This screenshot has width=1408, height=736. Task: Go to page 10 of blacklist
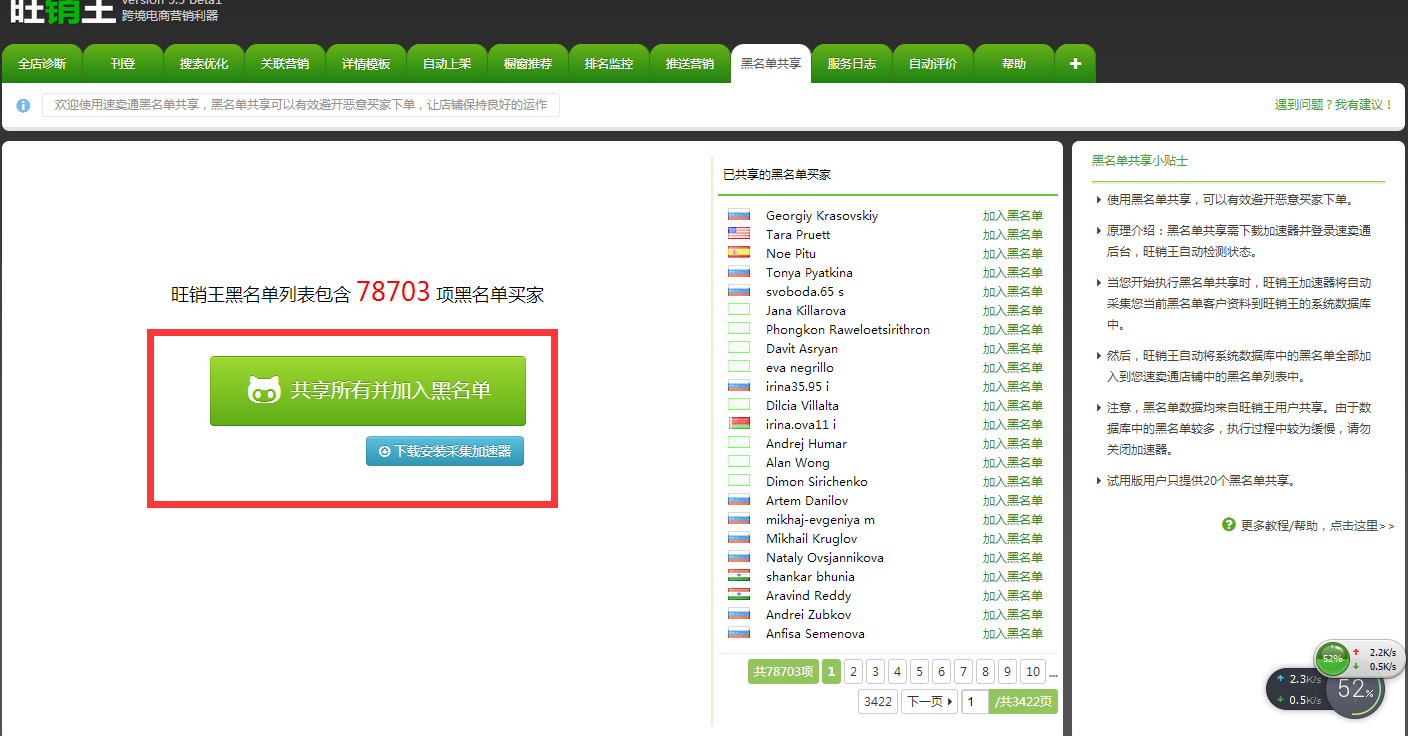(1033, 672)
